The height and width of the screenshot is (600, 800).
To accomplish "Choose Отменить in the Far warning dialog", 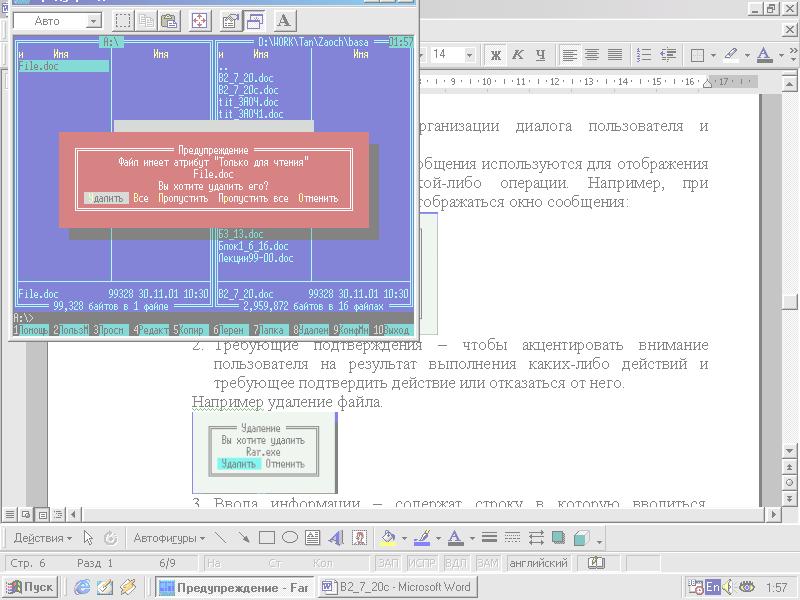I will click(318, 198).
